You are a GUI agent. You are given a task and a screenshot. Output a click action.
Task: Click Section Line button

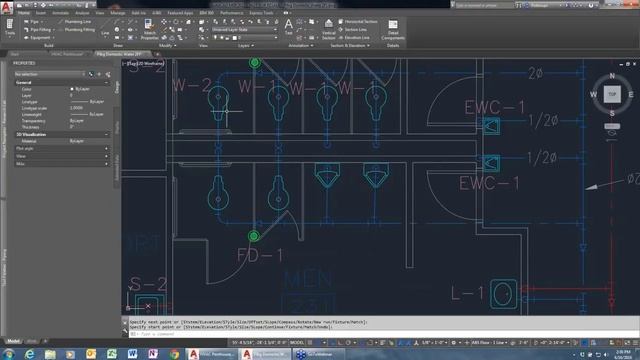tap(353, 29)
